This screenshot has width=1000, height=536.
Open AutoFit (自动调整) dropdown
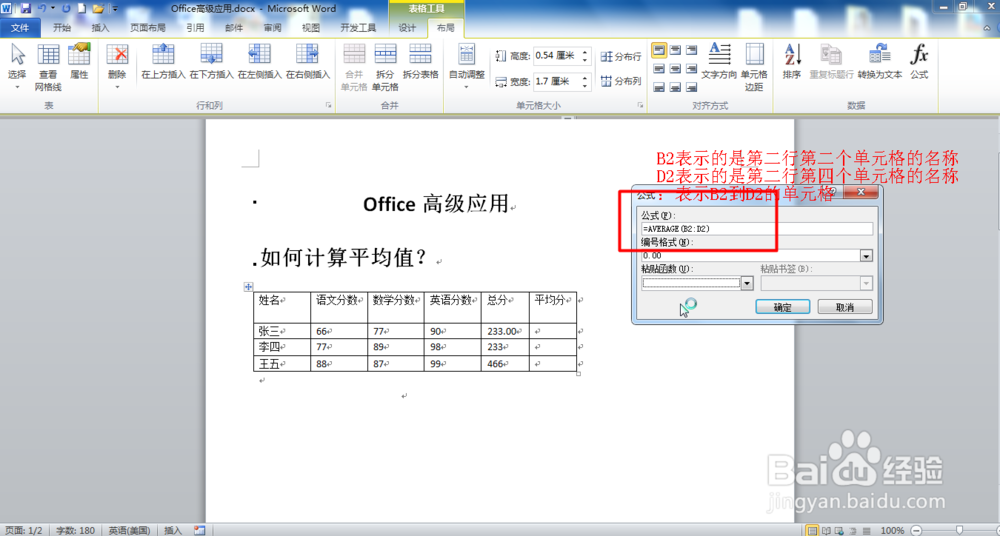click(467, 66)
